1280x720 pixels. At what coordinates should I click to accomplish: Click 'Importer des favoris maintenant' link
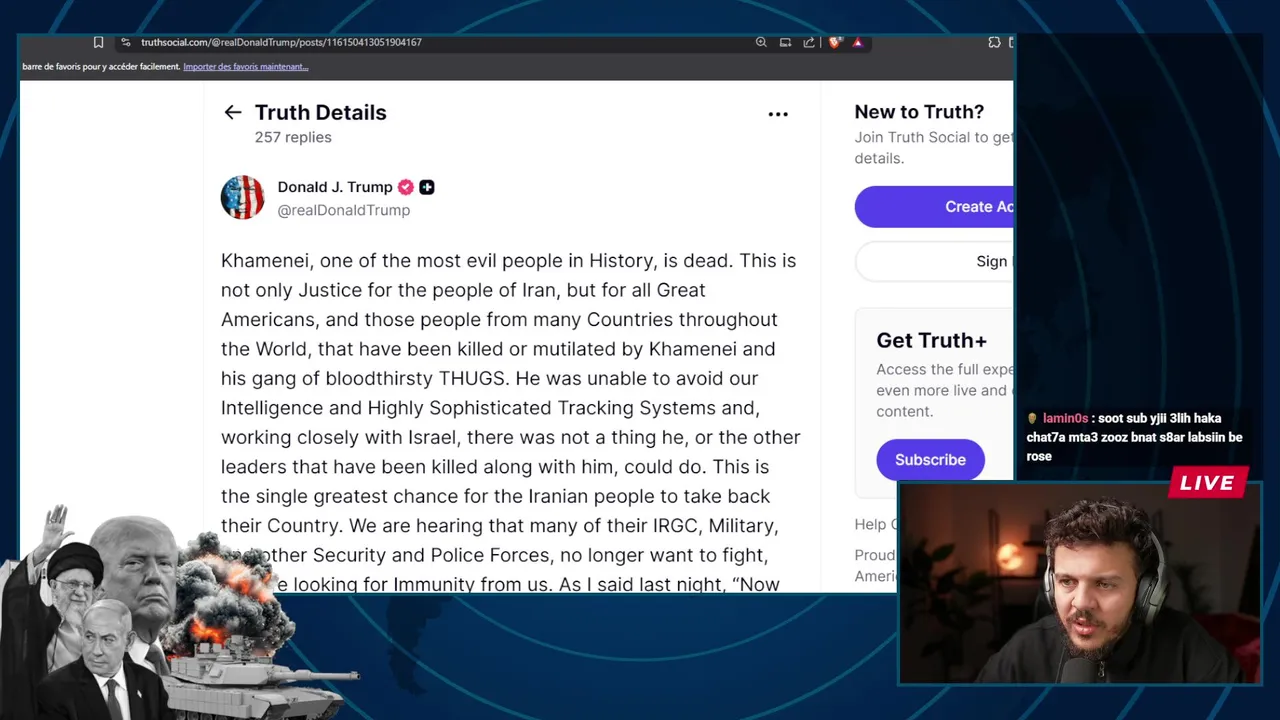[x=246, y=67]
